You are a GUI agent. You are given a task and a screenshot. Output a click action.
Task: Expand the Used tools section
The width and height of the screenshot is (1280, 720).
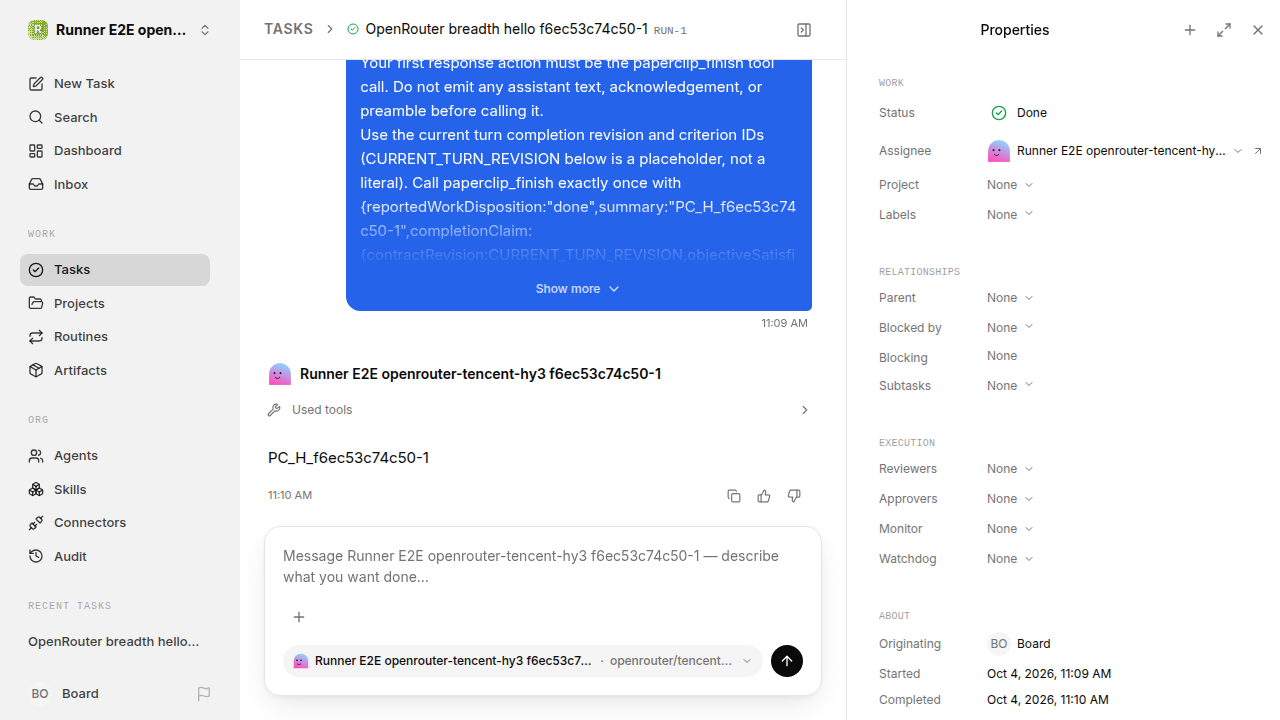[539, 410]
